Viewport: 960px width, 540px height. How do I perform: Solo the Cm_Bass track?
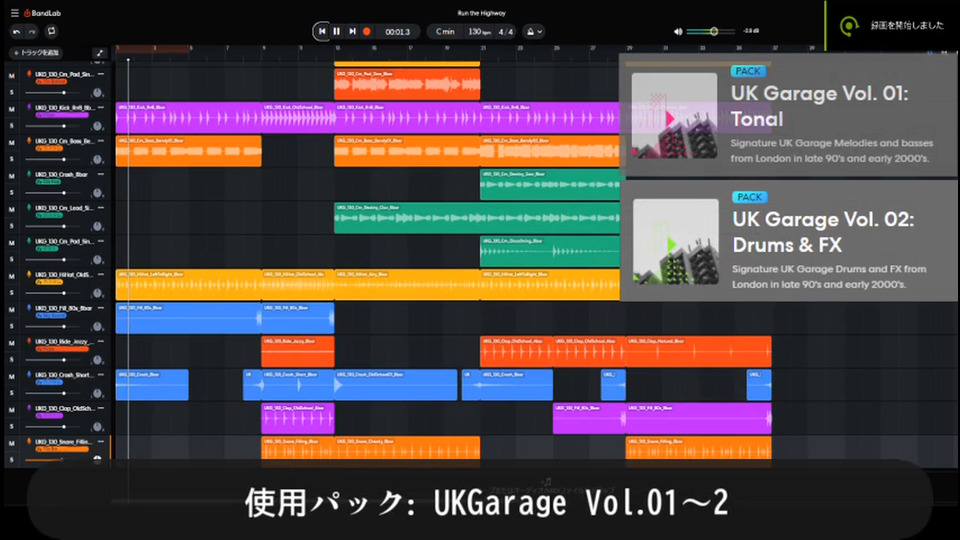(x=12, y=159)
